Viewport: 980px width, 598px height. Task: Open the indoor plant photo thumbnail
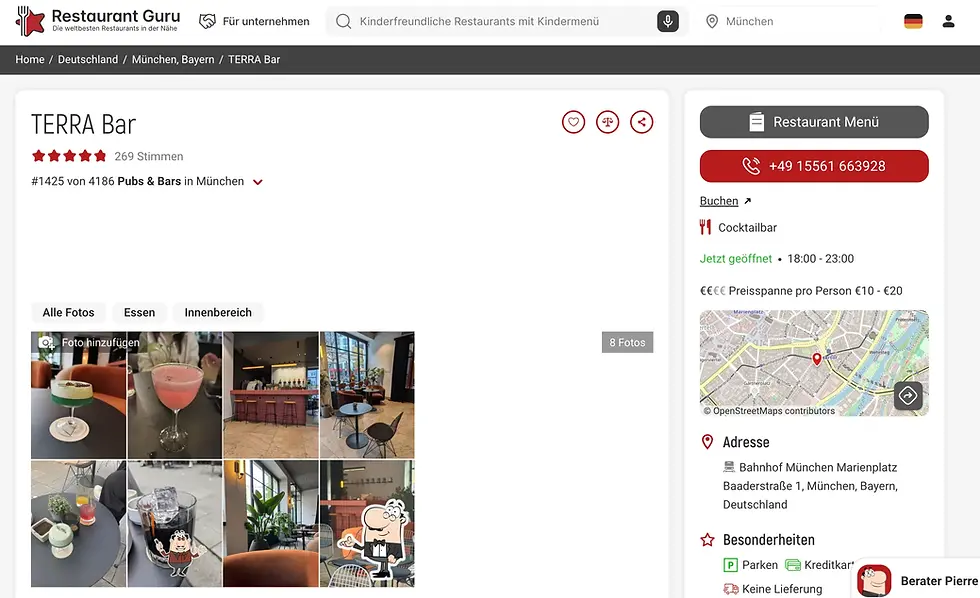pyautogui.click(x=271, y=524)
